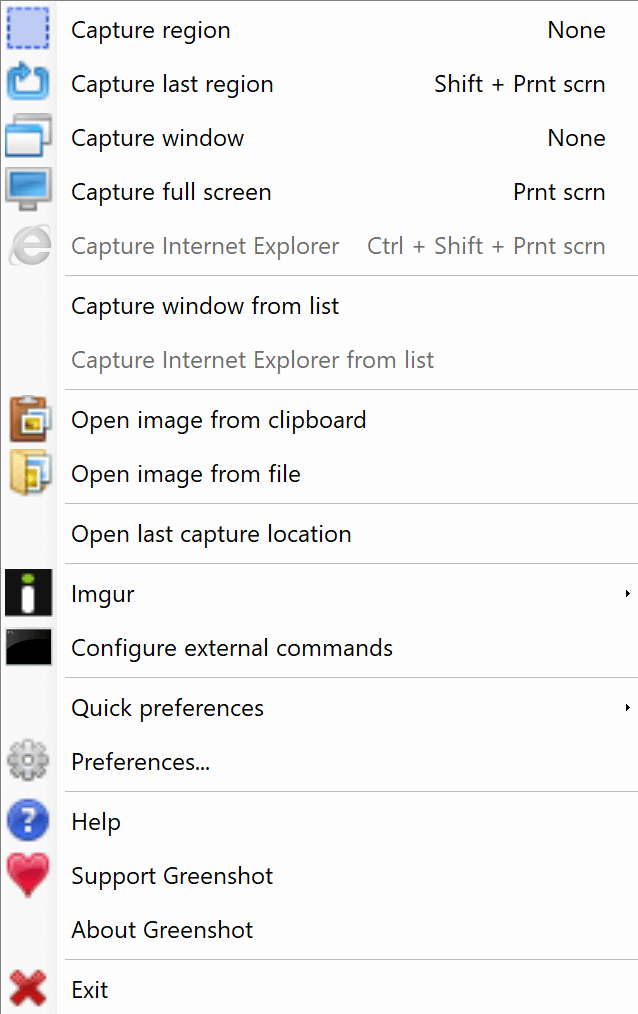The height and width of the screenshot is (1014, 638).
Task: Click the folder icon for opening image files
Action: [28, 474]
